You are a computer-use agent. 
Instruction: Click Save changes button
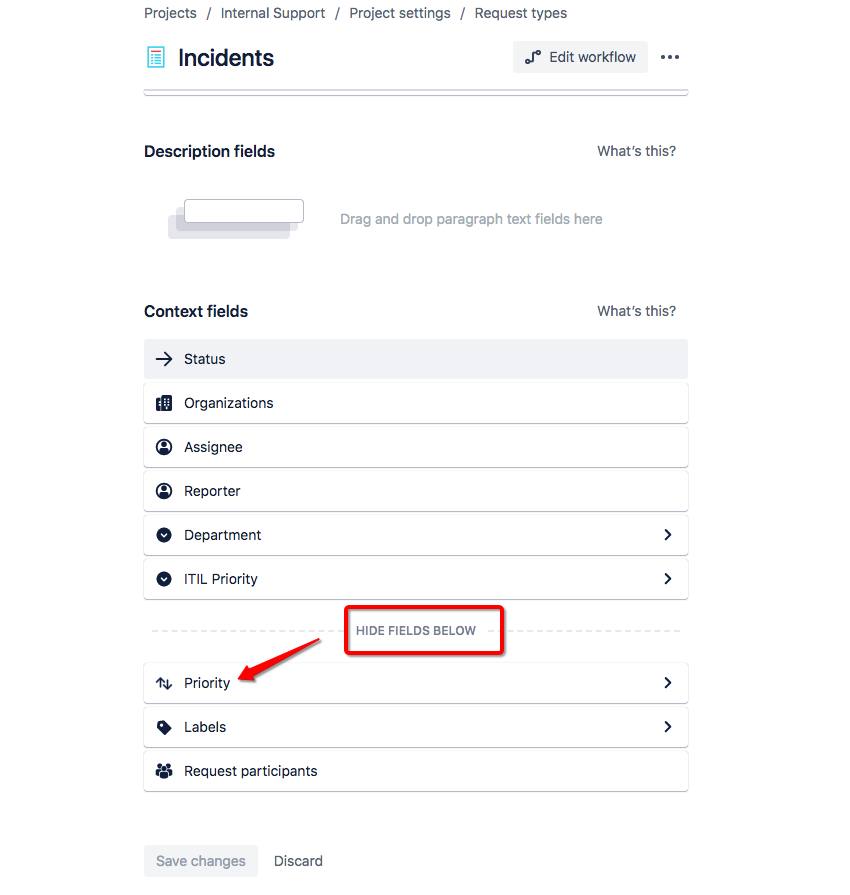201,861
